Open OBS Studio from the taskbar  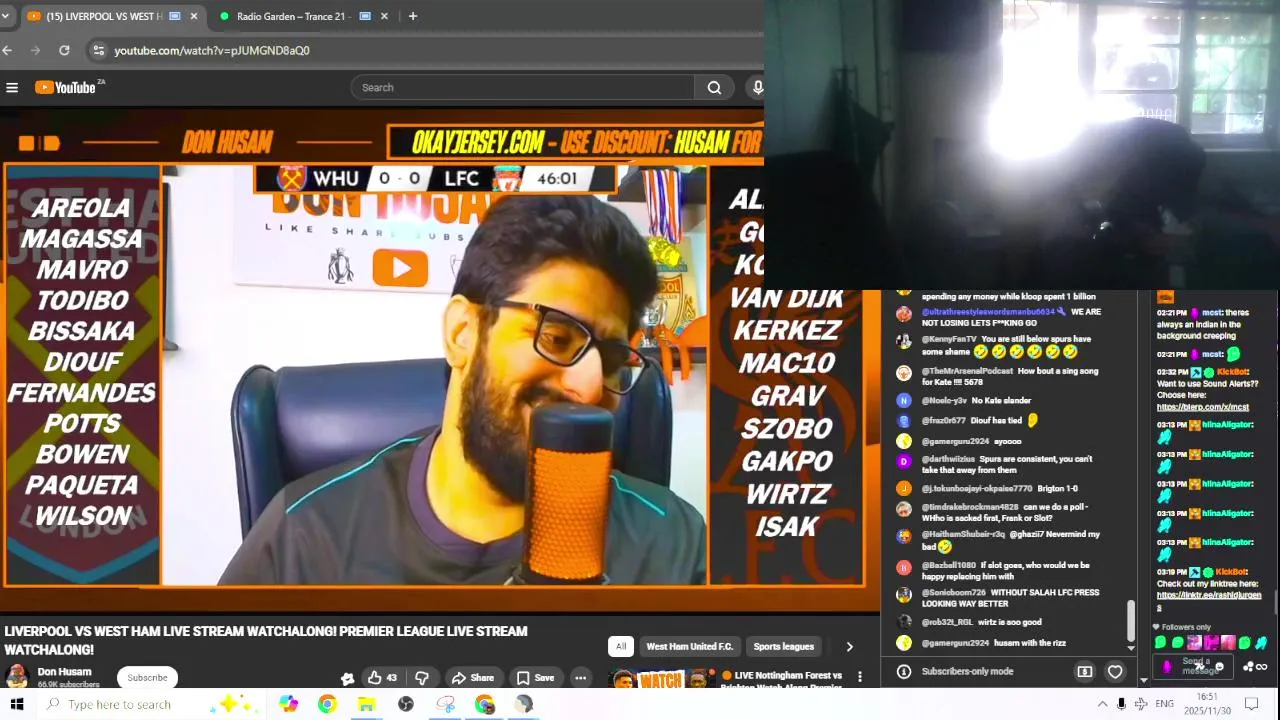[x=405, y=704]
